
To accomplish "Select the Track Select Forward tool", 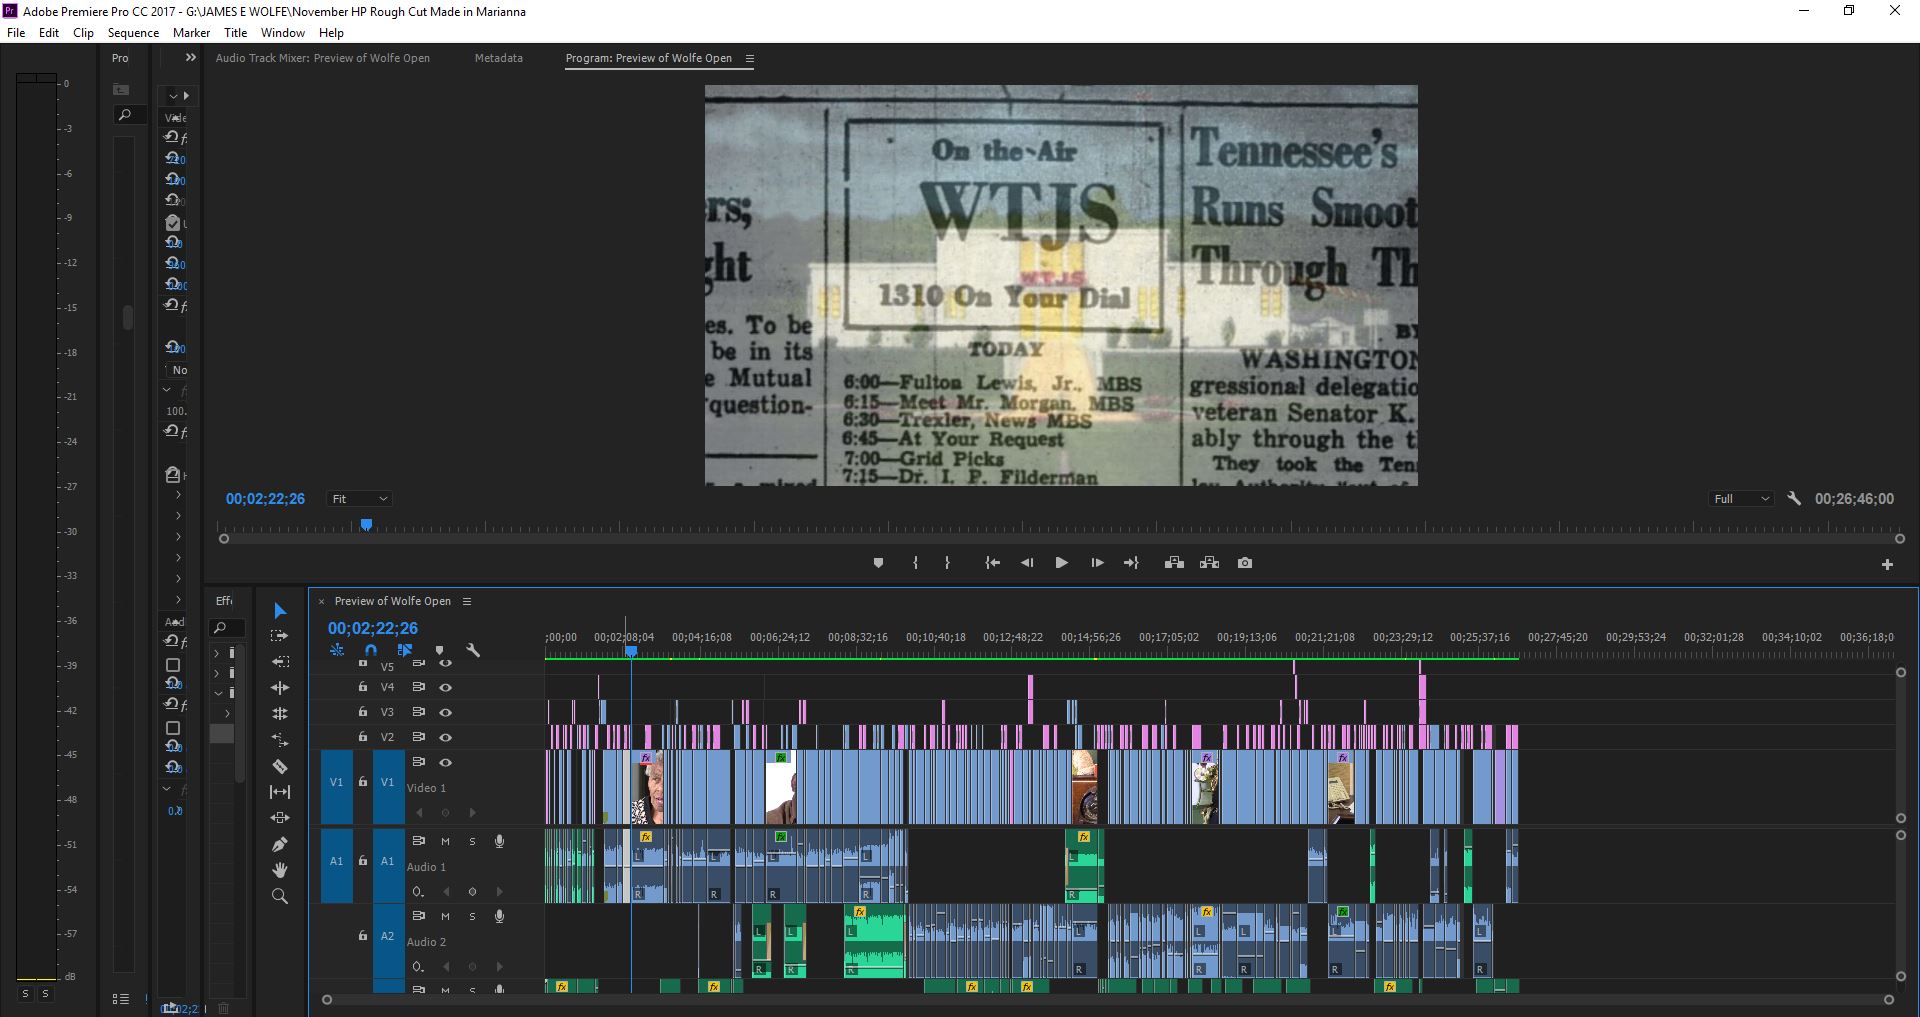I will point(280,636).
